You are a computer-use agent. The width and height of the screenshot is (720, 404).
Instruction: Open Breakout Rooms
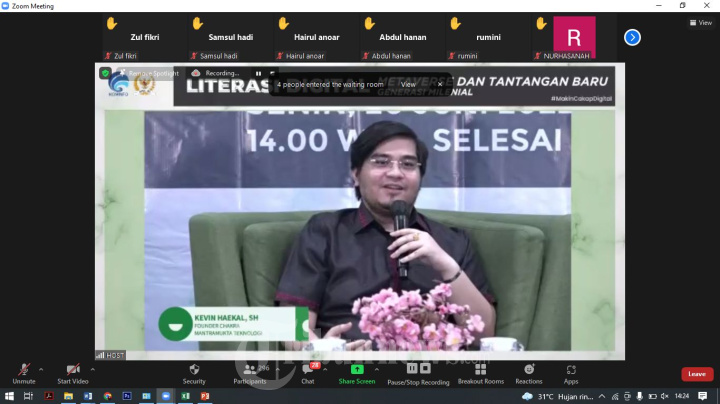click(480, 370)
